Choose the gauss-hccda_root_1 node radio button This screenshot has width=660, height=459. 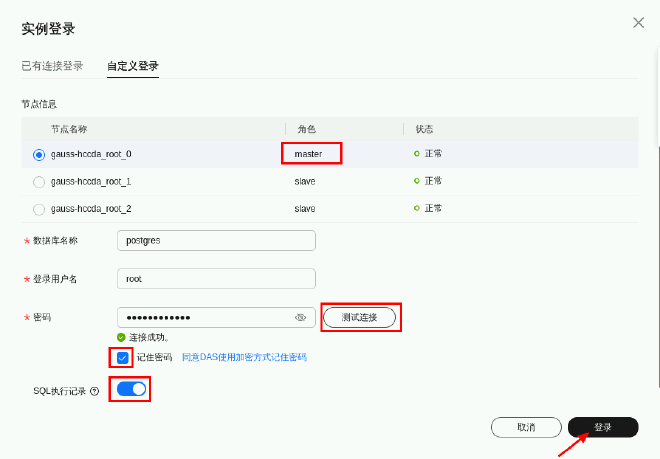[x=39, y=182]
